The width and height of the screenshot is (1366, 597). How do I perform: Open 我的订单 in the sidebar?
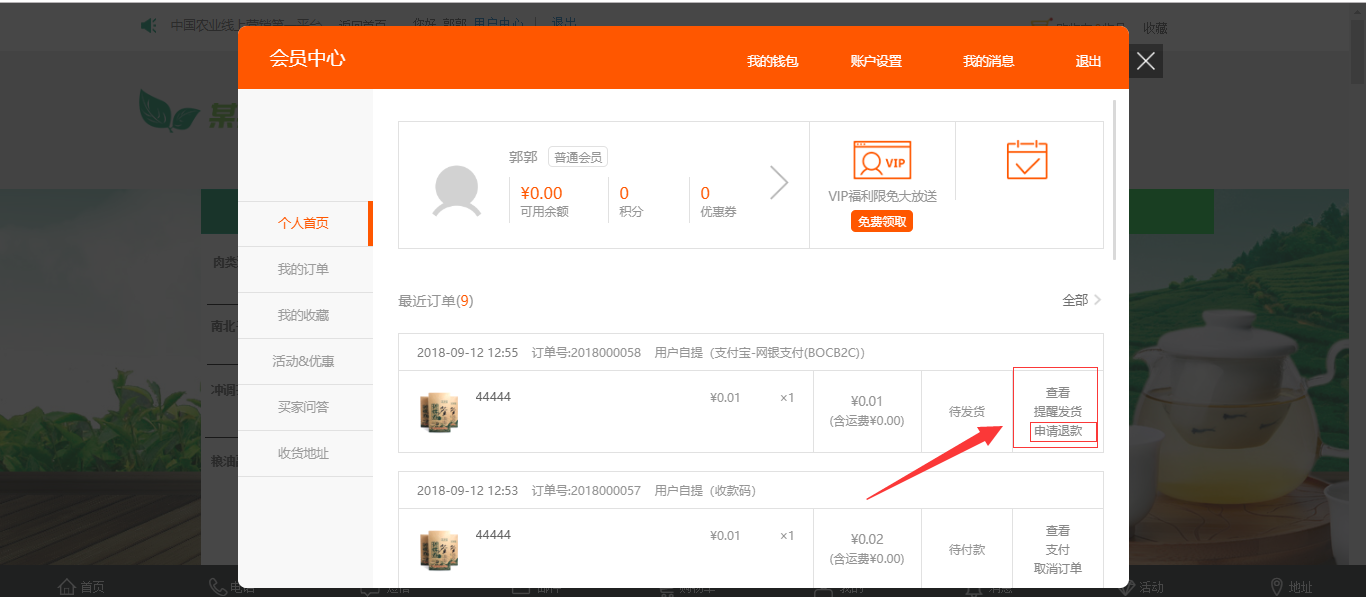[x=303, y=269]
